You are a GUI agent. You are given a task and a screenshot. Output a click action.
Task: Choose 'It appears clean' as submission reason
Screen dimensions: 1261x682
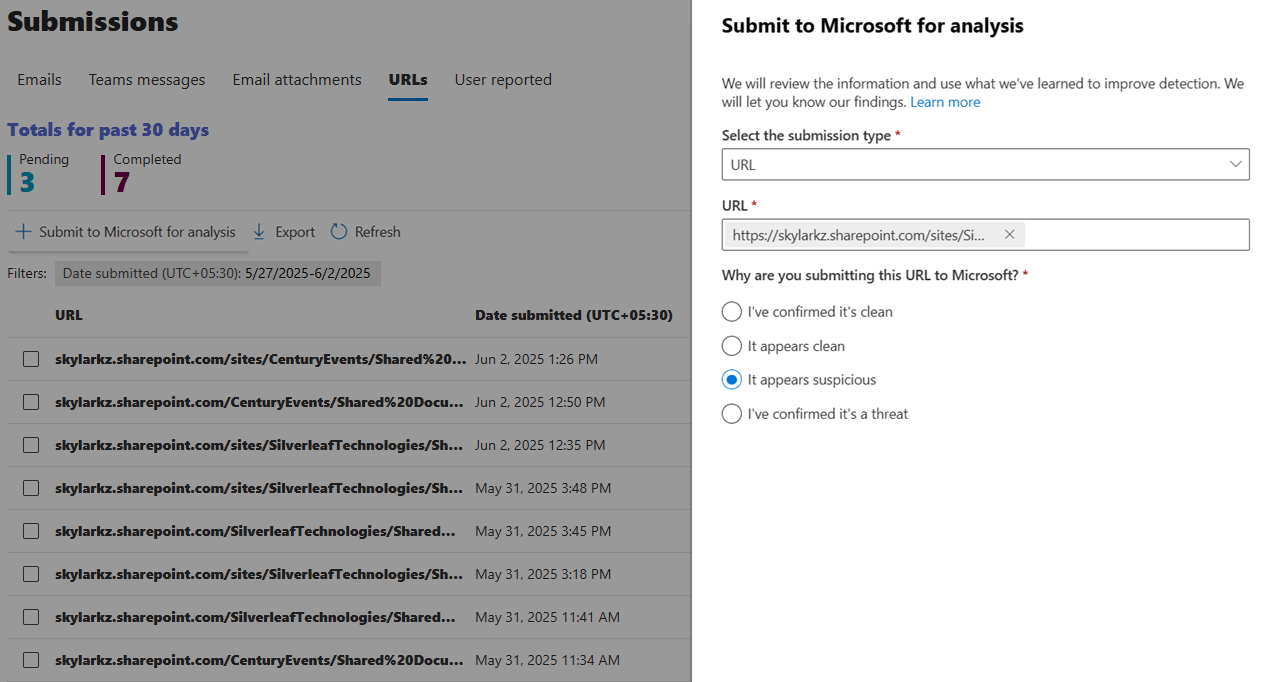pyautogui.click(x=731, y=345)
